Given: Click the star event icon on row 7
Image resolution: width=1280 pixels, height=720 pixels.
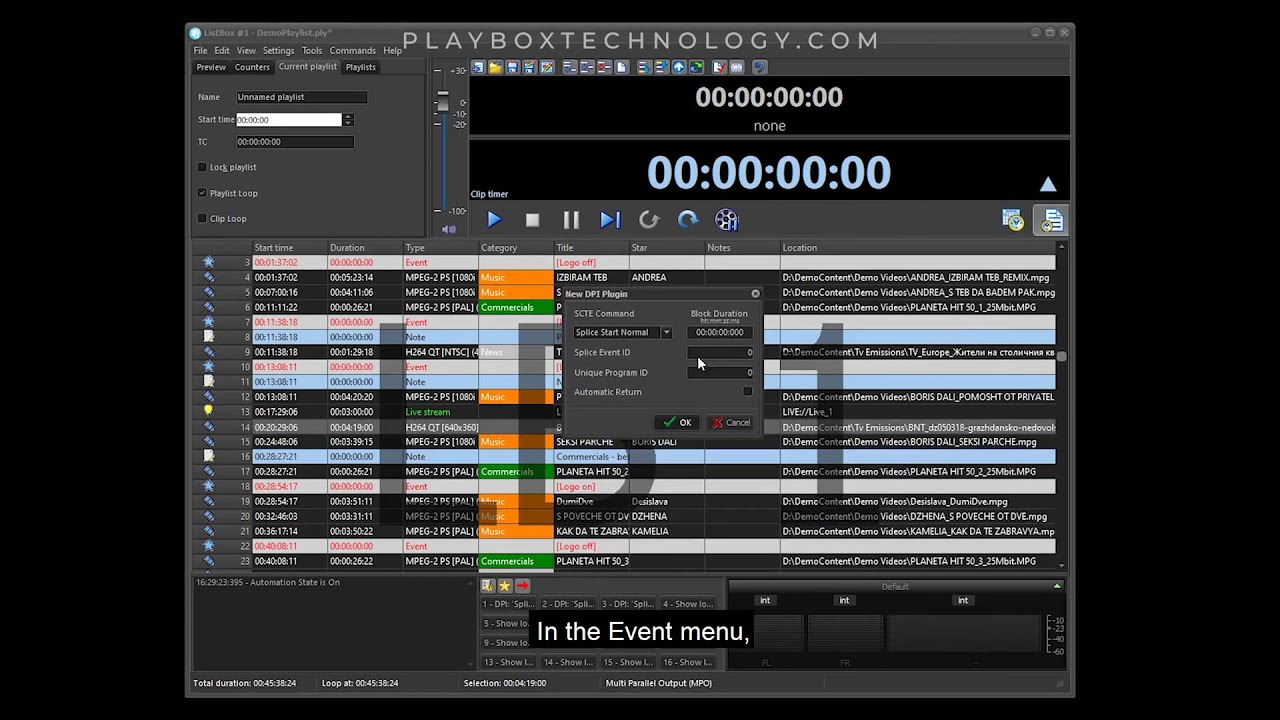Looking at the screenshot, I should coord(208,322).
